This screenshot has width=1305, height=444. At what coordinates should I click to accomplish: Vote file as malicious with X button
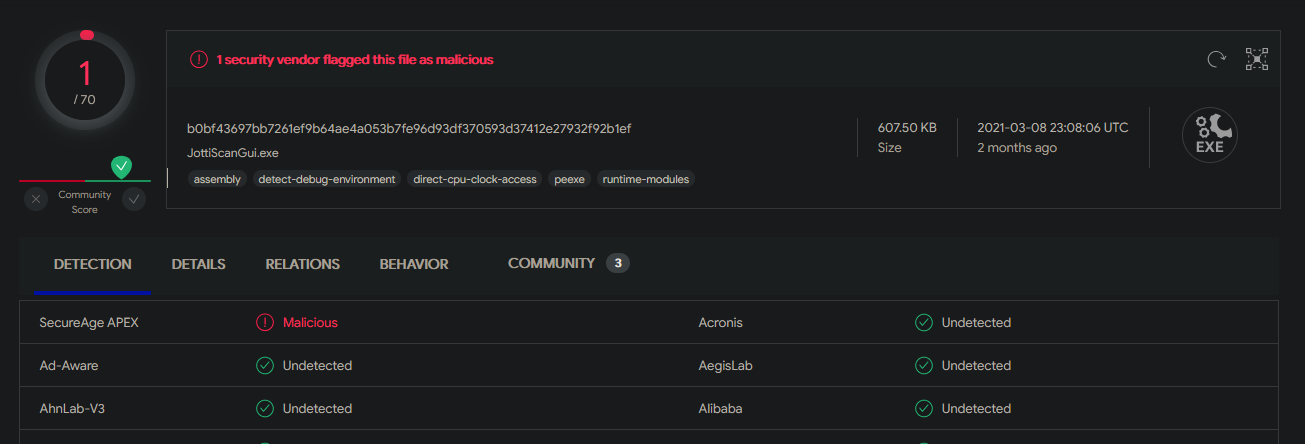37,199
